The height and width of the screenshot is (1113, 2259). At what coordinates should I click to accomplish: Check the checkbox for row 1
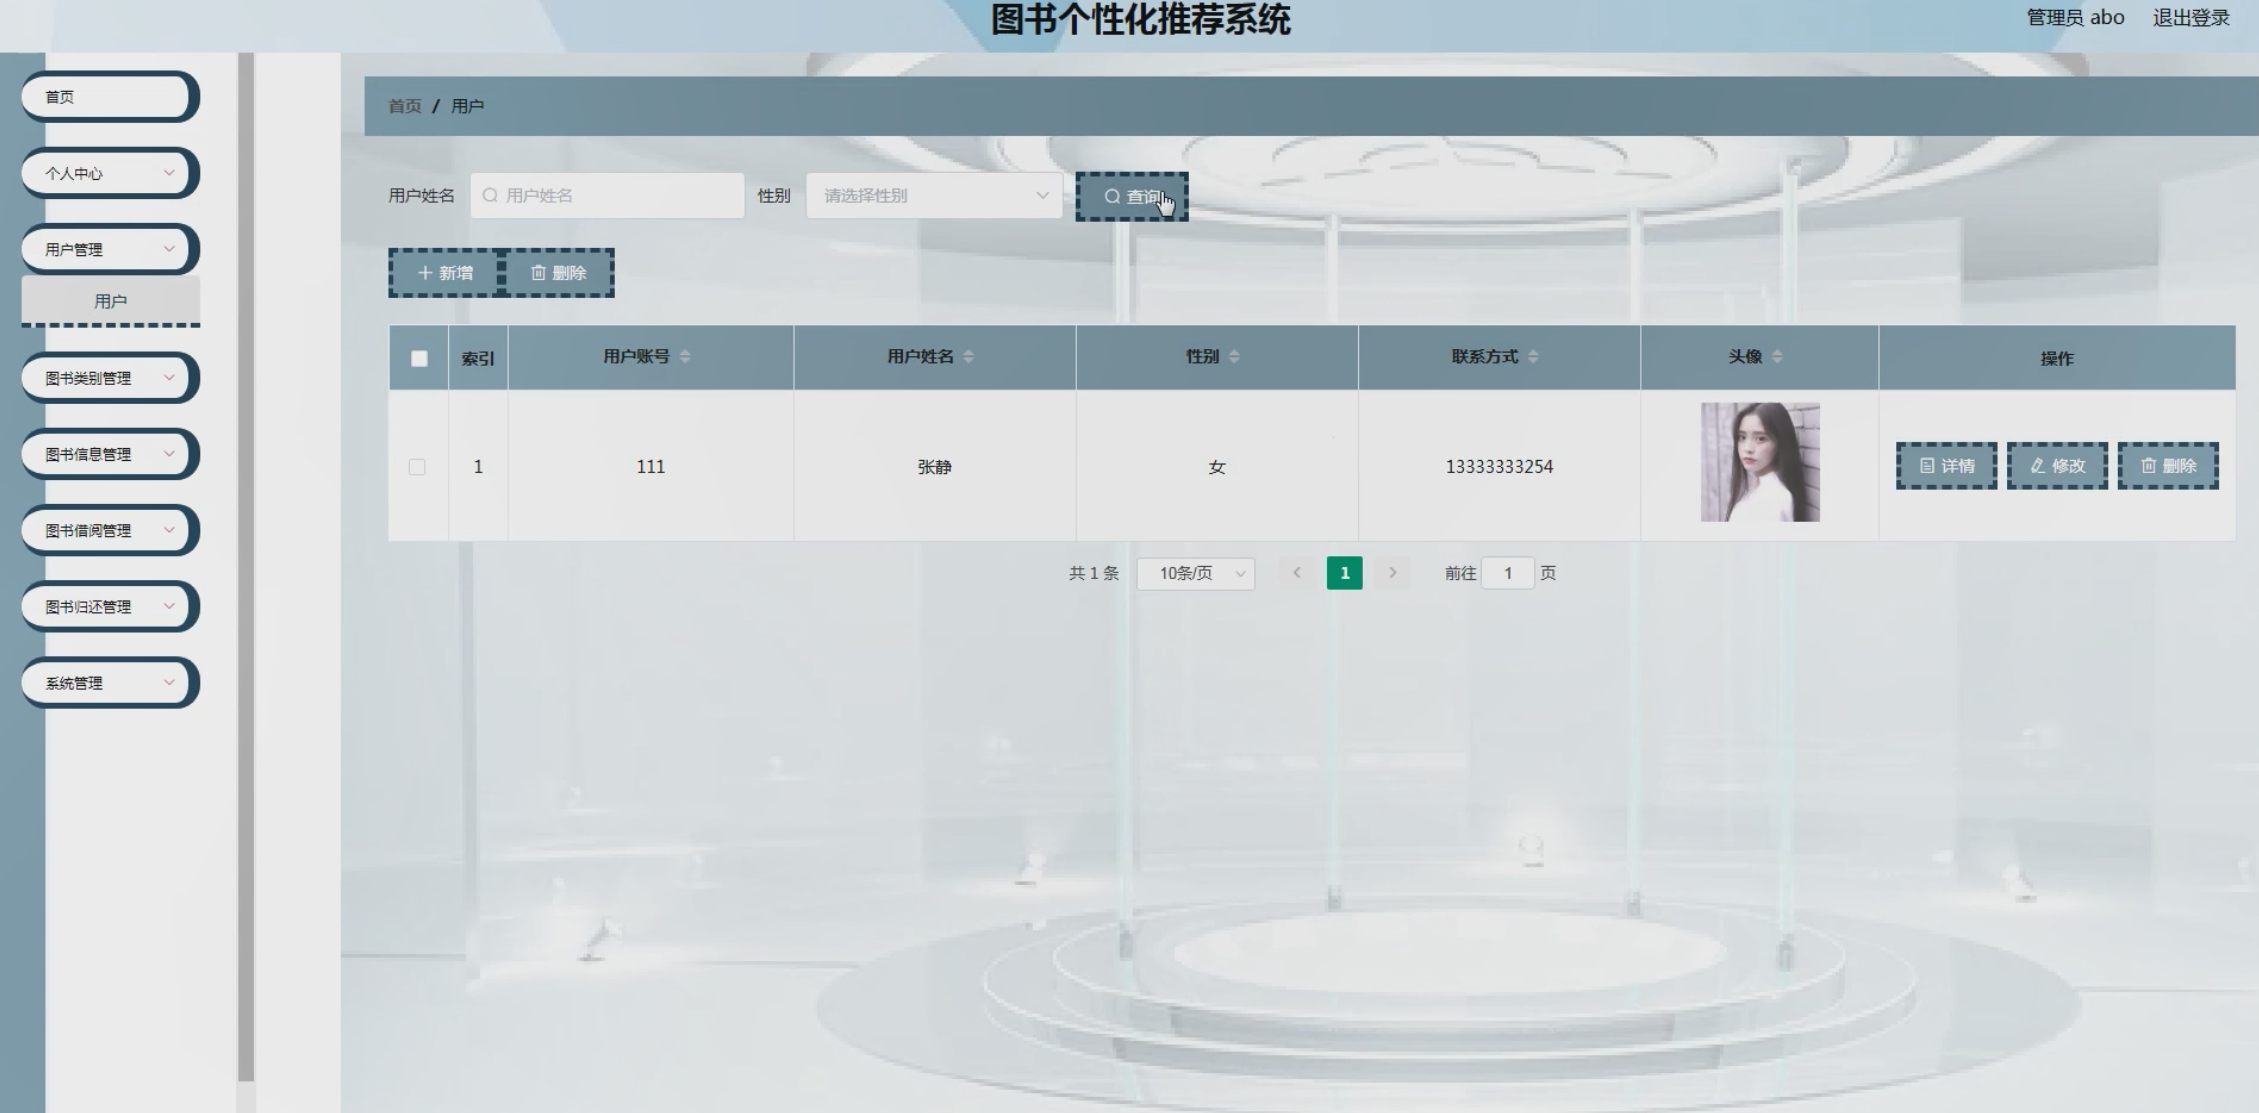[x=417, y=467]
